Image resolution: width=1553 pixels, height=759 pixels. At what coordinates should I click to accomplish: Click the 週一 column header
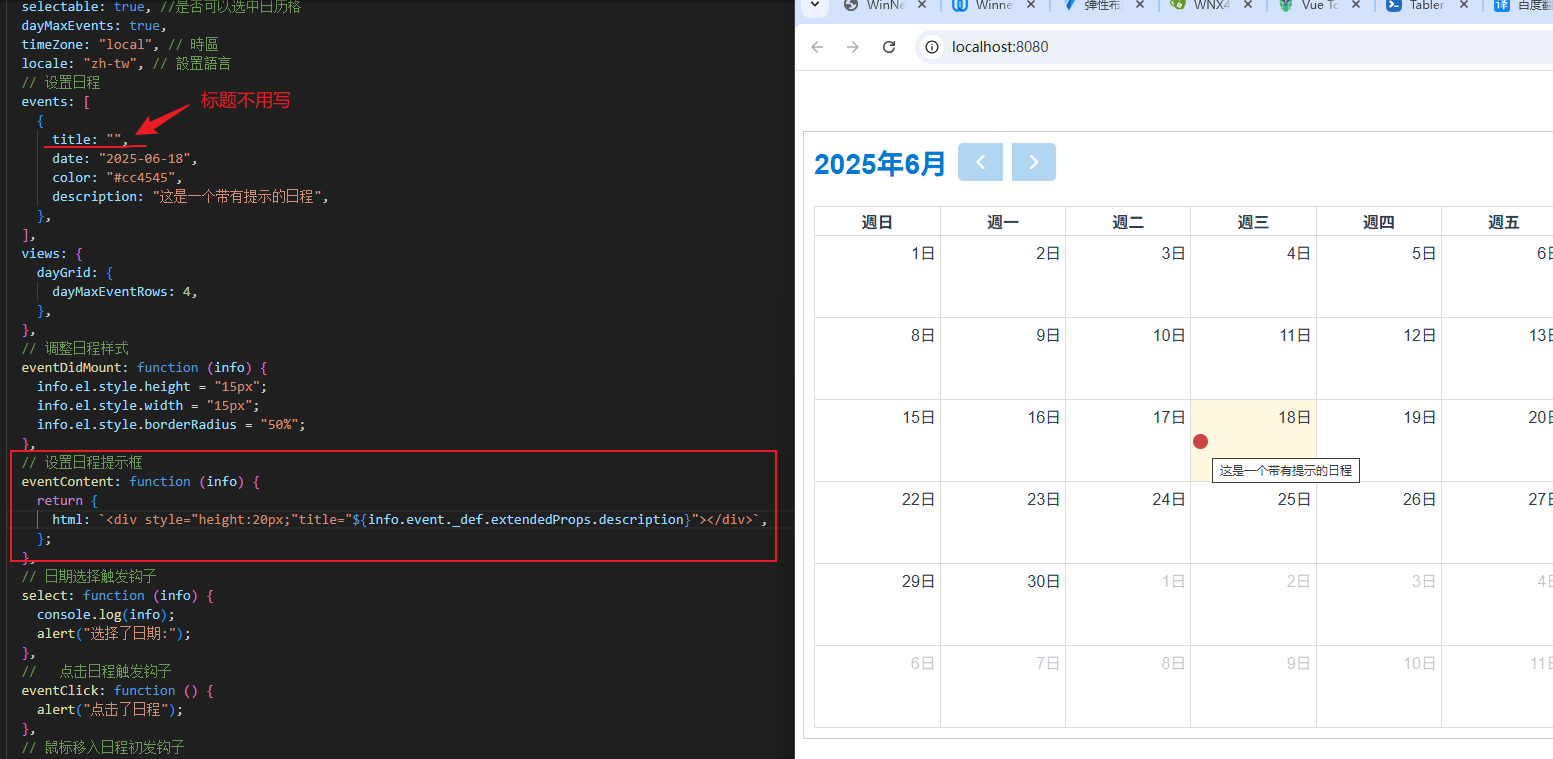(x=1003, y=222)
